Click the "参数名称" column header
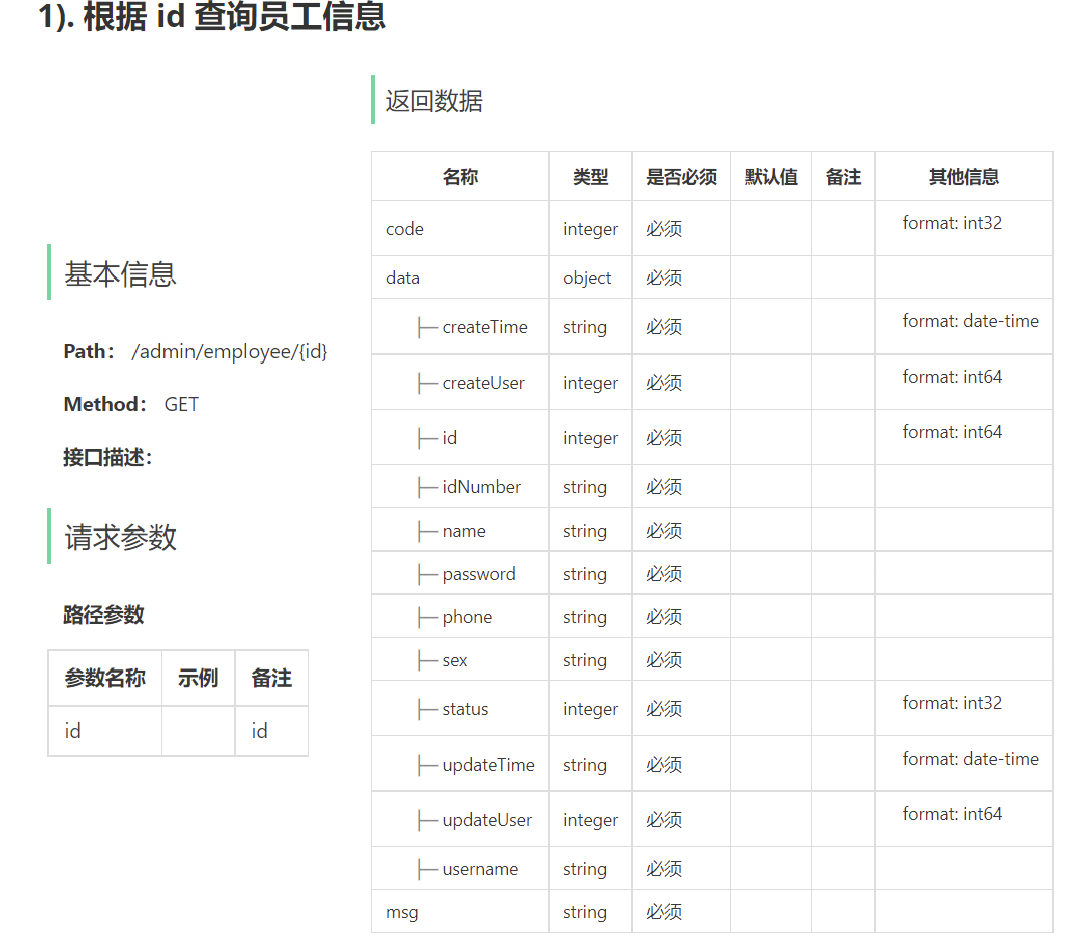This screenshot has height=945, width=1077. coord(105,678)
